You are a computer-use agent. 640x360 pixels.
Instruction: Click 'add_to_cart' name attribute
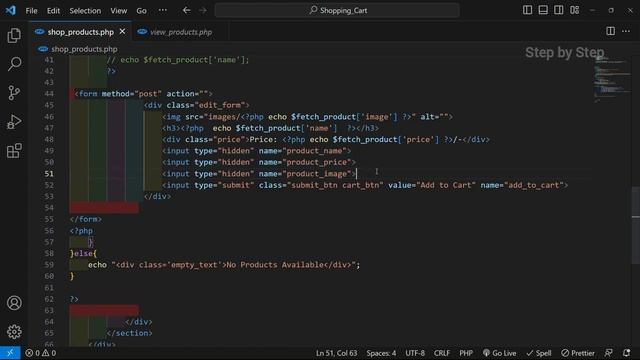[x=534, y=185]
